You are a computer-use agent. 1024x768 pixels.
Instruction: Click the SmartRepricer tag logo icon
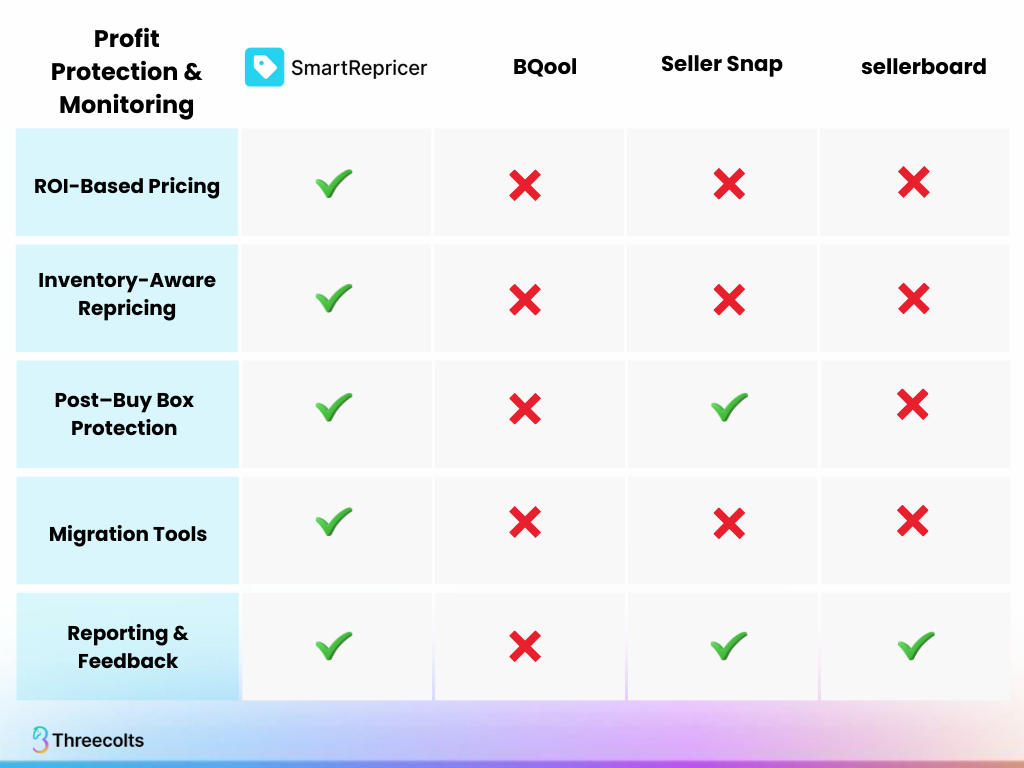(264, 67)
